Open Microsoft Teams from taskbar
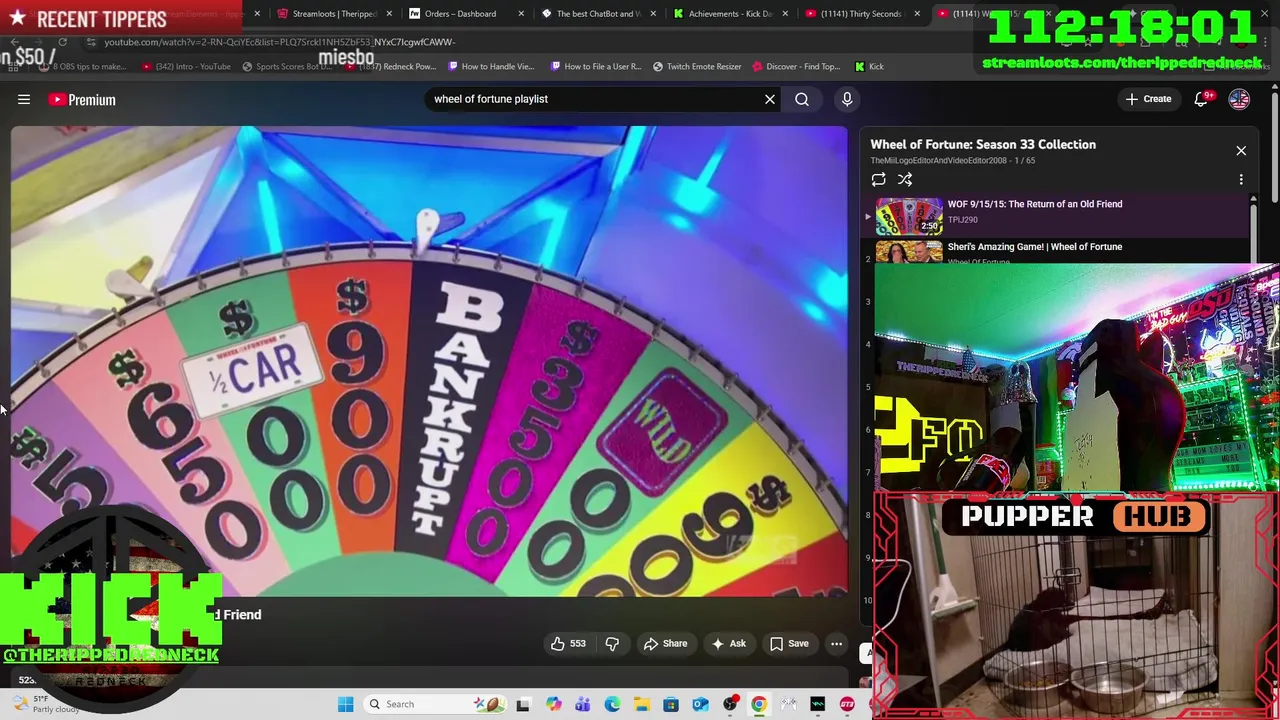 [583, 704]
